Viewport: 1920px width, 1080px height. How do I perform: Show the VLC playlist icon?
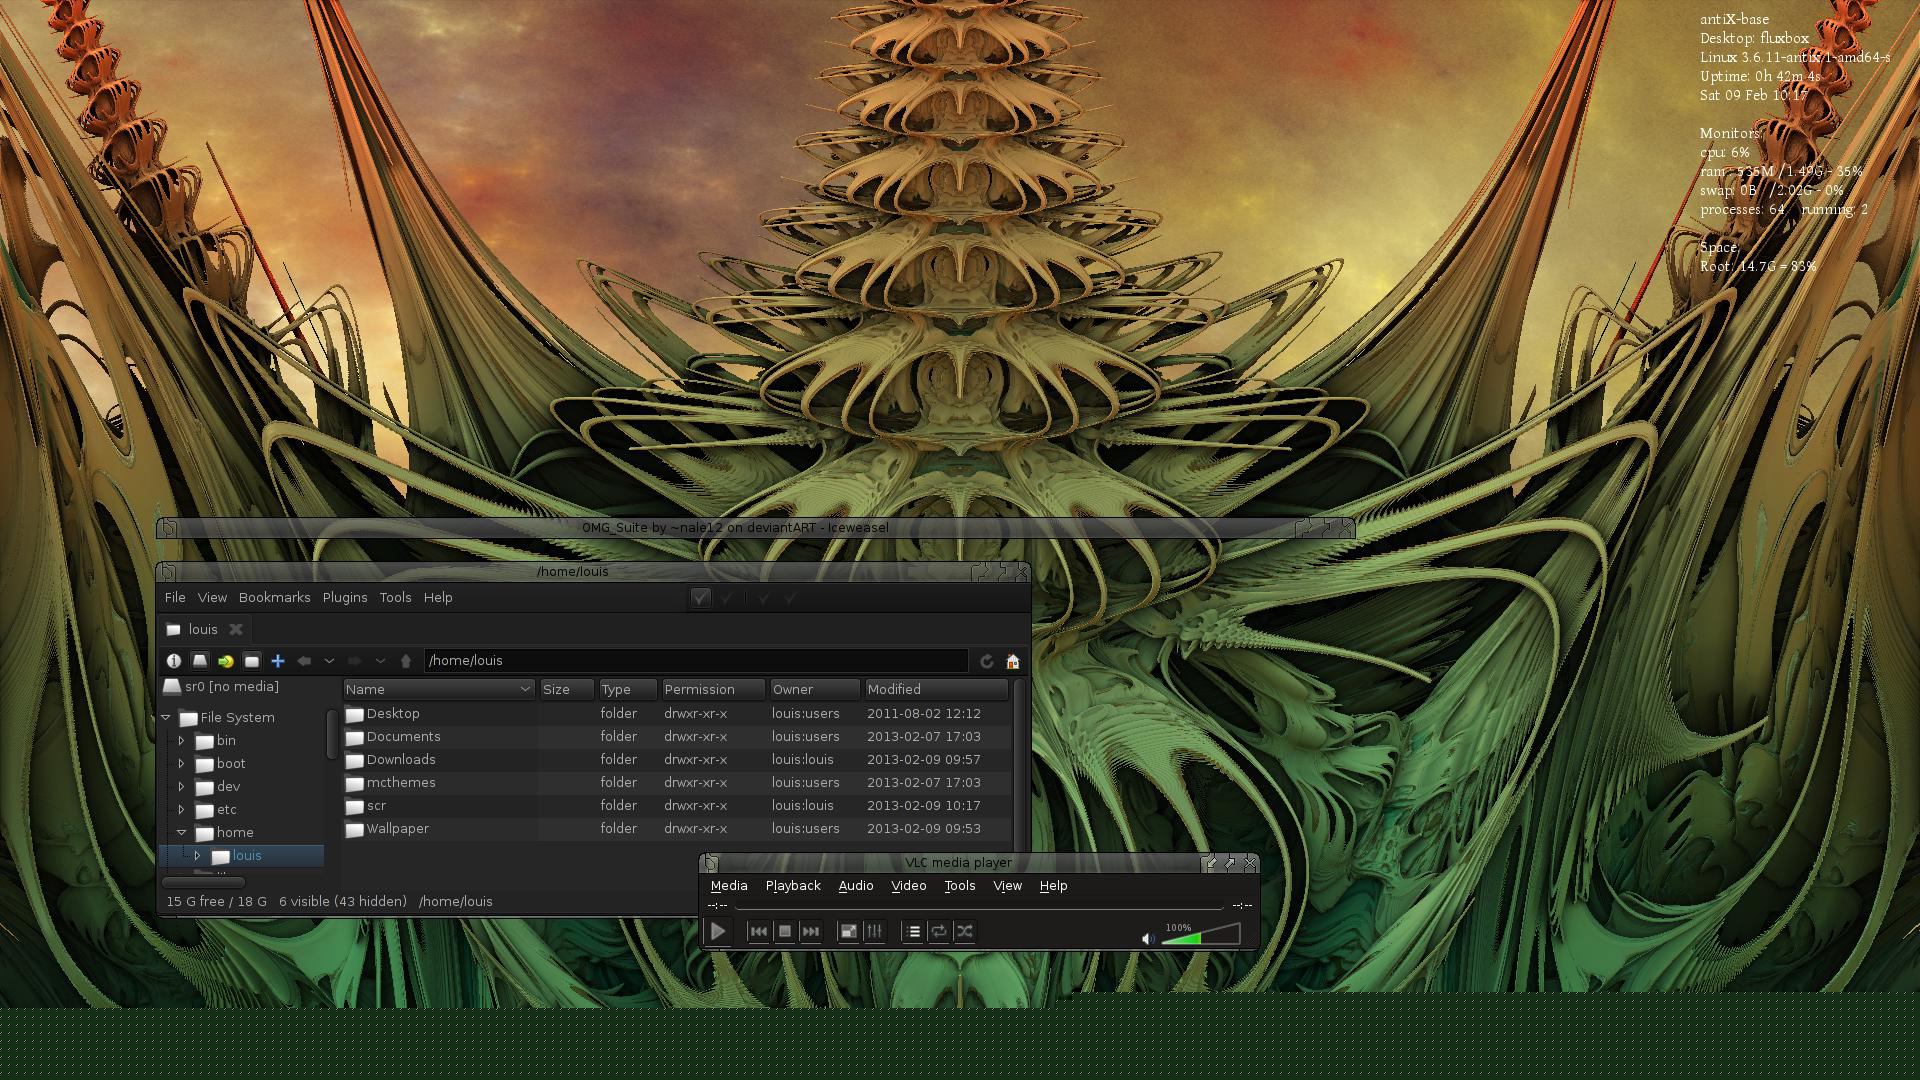912,931
